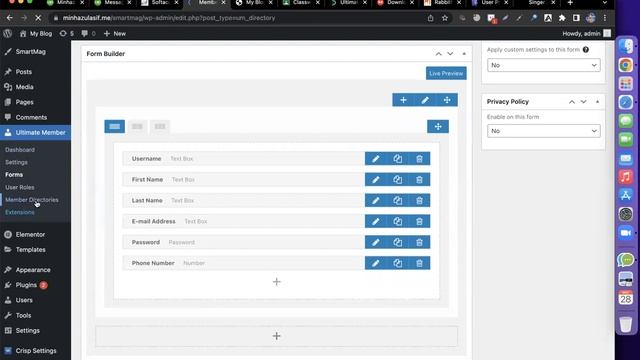
Task: Visit My Blog from admin bar
Action: pos(36,33)
